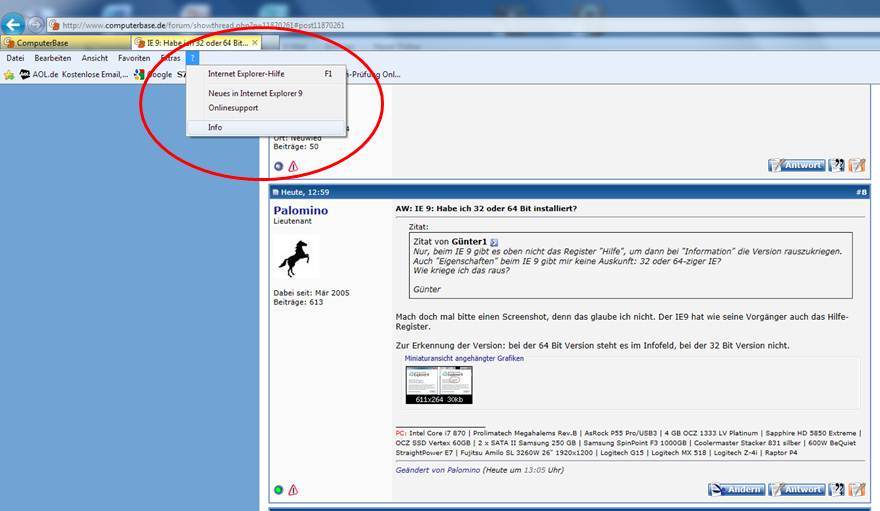
Task: Choose Internet Explorer-Hilfe from the menu
Action: [267, 74]
